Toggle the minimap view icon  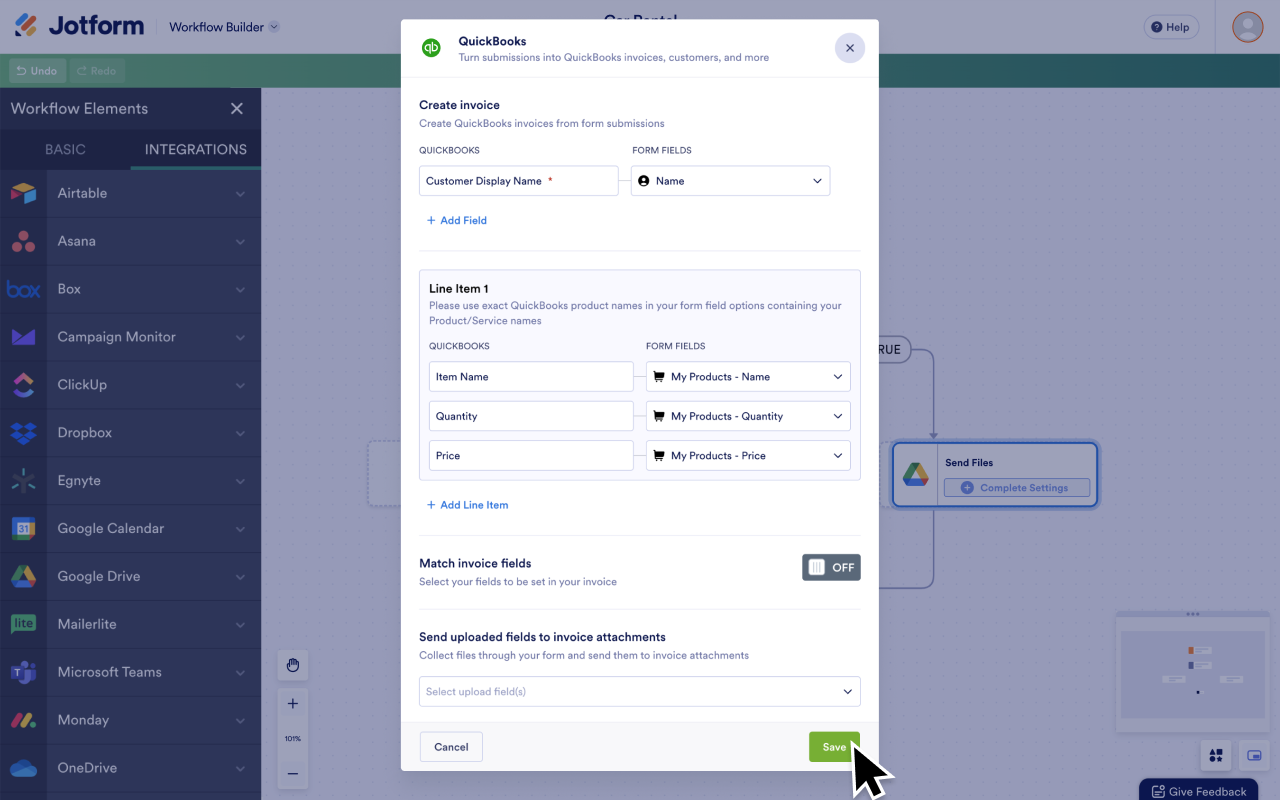point(1254,755)
